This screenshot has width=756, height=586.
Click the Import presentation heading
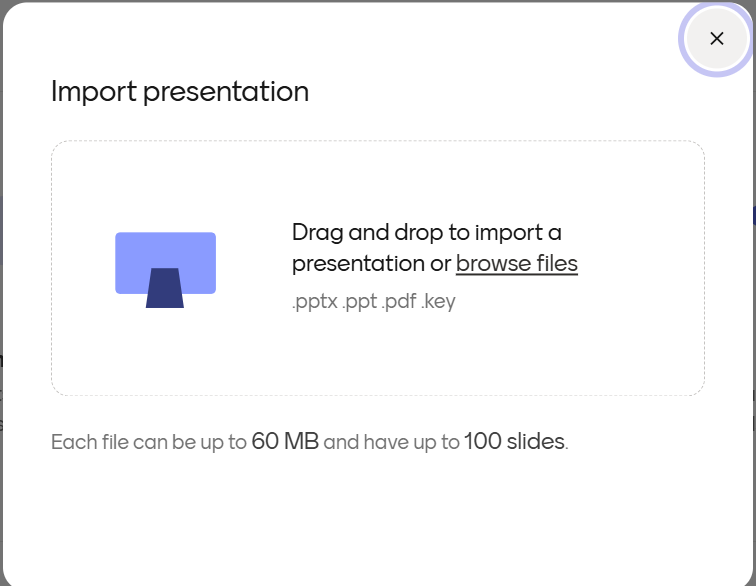click(x=180, y=92)
